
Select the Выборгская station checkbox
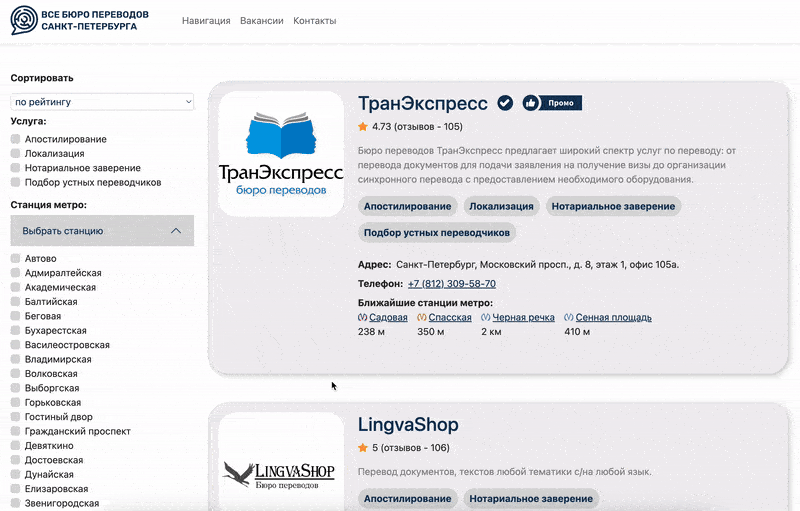15,388
